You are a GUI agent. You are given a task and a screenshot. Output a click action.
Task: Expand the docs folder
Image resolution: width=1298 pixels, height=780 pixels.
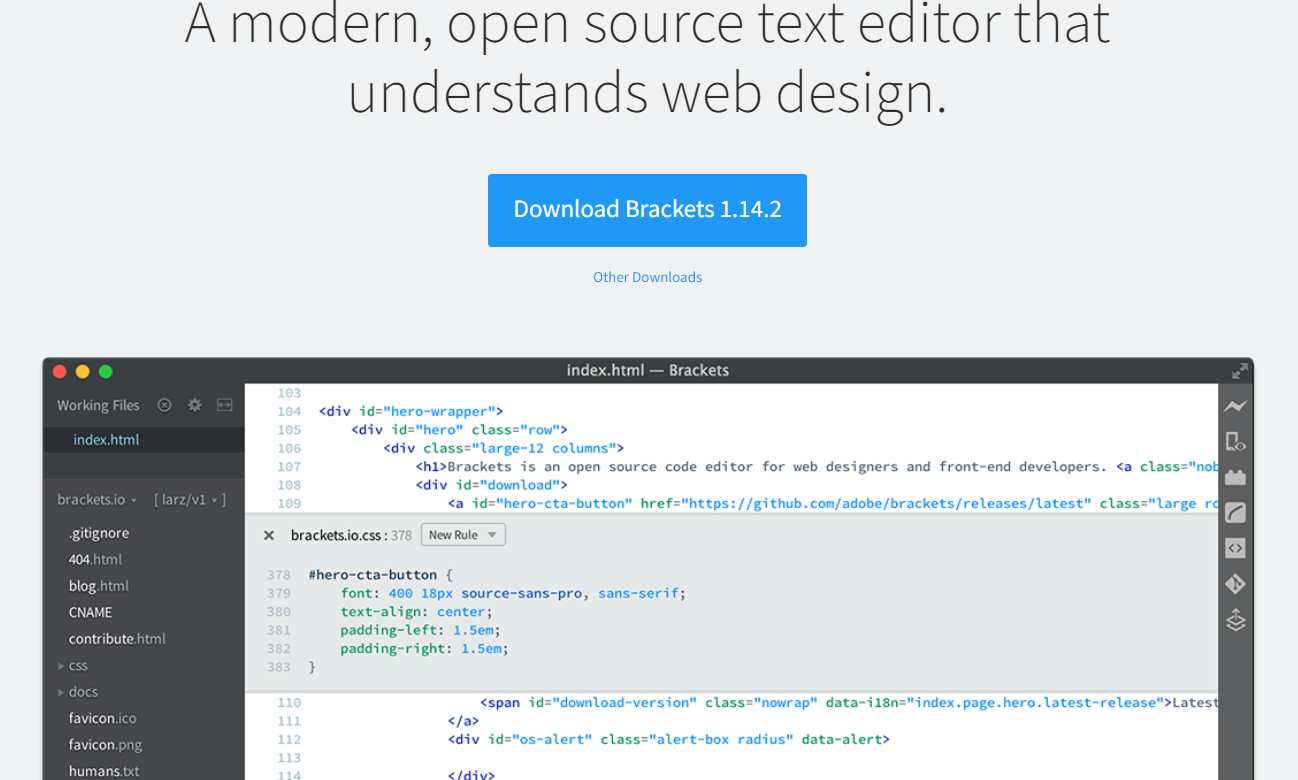coord(77,692)
